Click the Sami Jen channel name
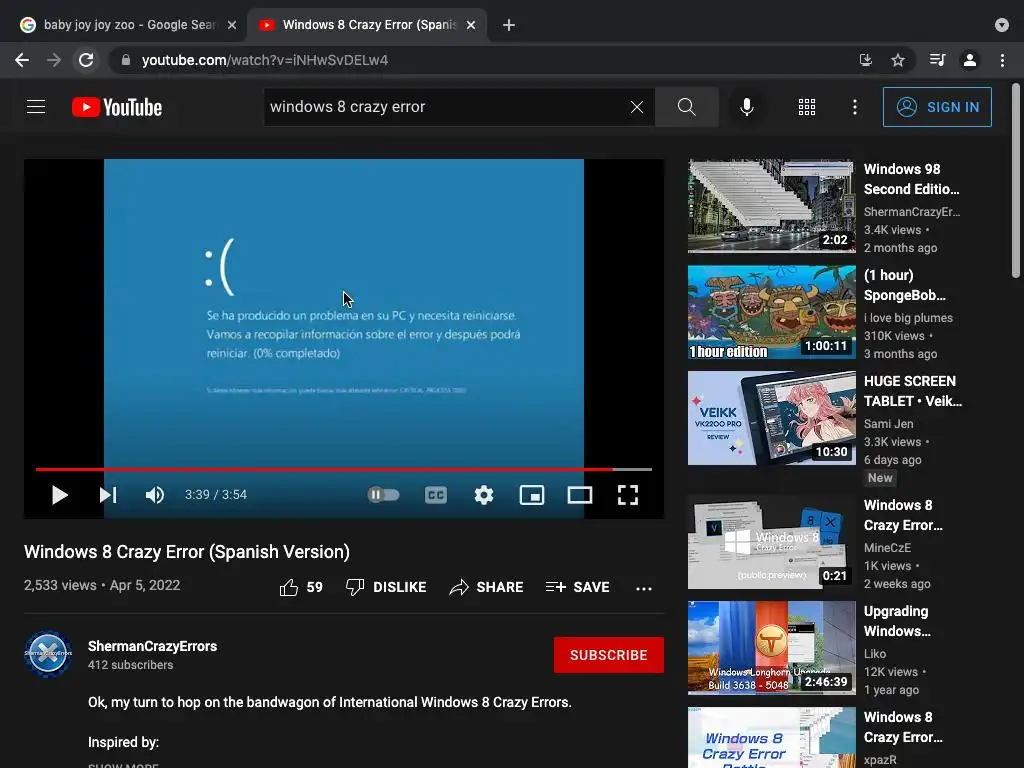The width and height of the screenshot is (1024, 768). (888, 424)
